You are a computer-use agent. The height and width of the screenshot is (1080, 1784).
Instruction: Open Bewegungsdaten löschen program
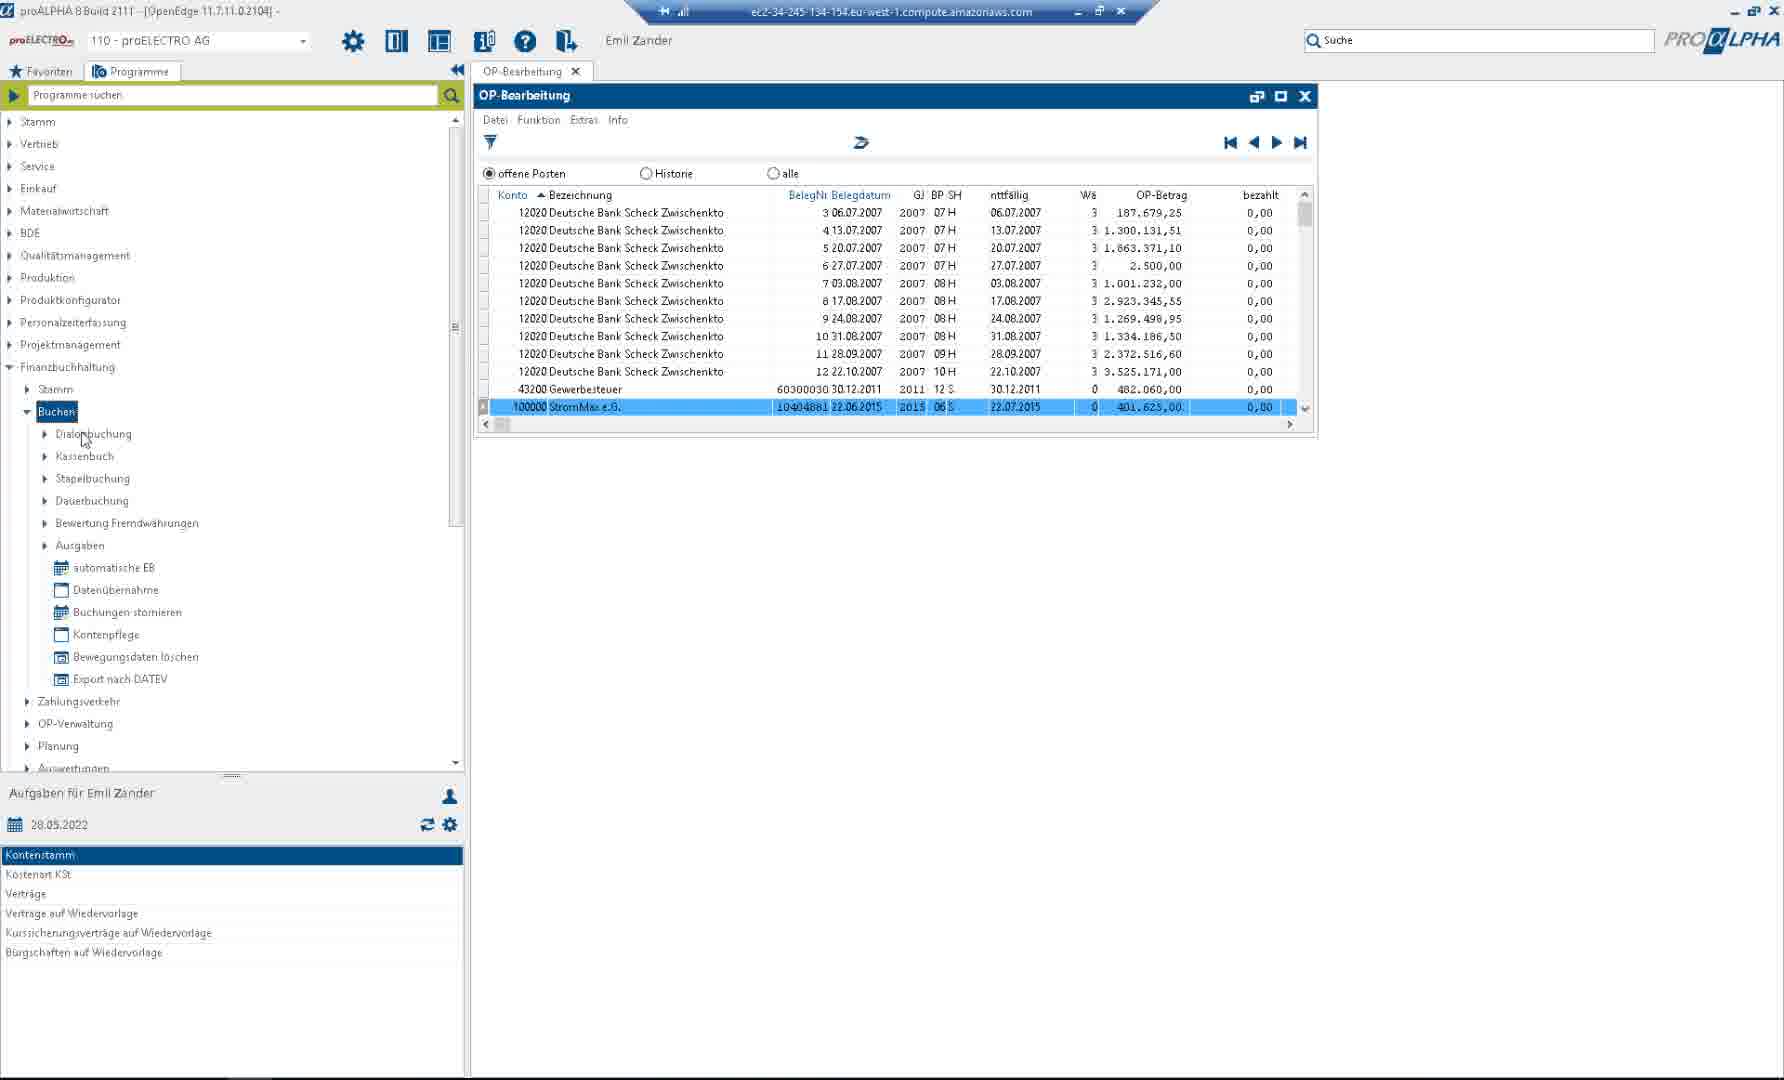pyautogui.click(x=135, y=656)
